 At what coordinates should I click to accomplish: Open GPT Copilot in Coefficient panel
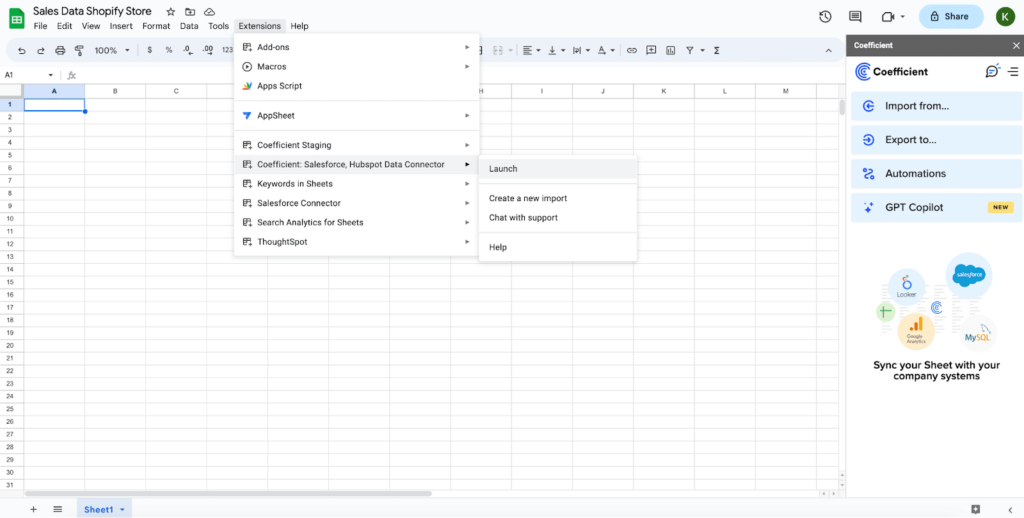point(936,208)
